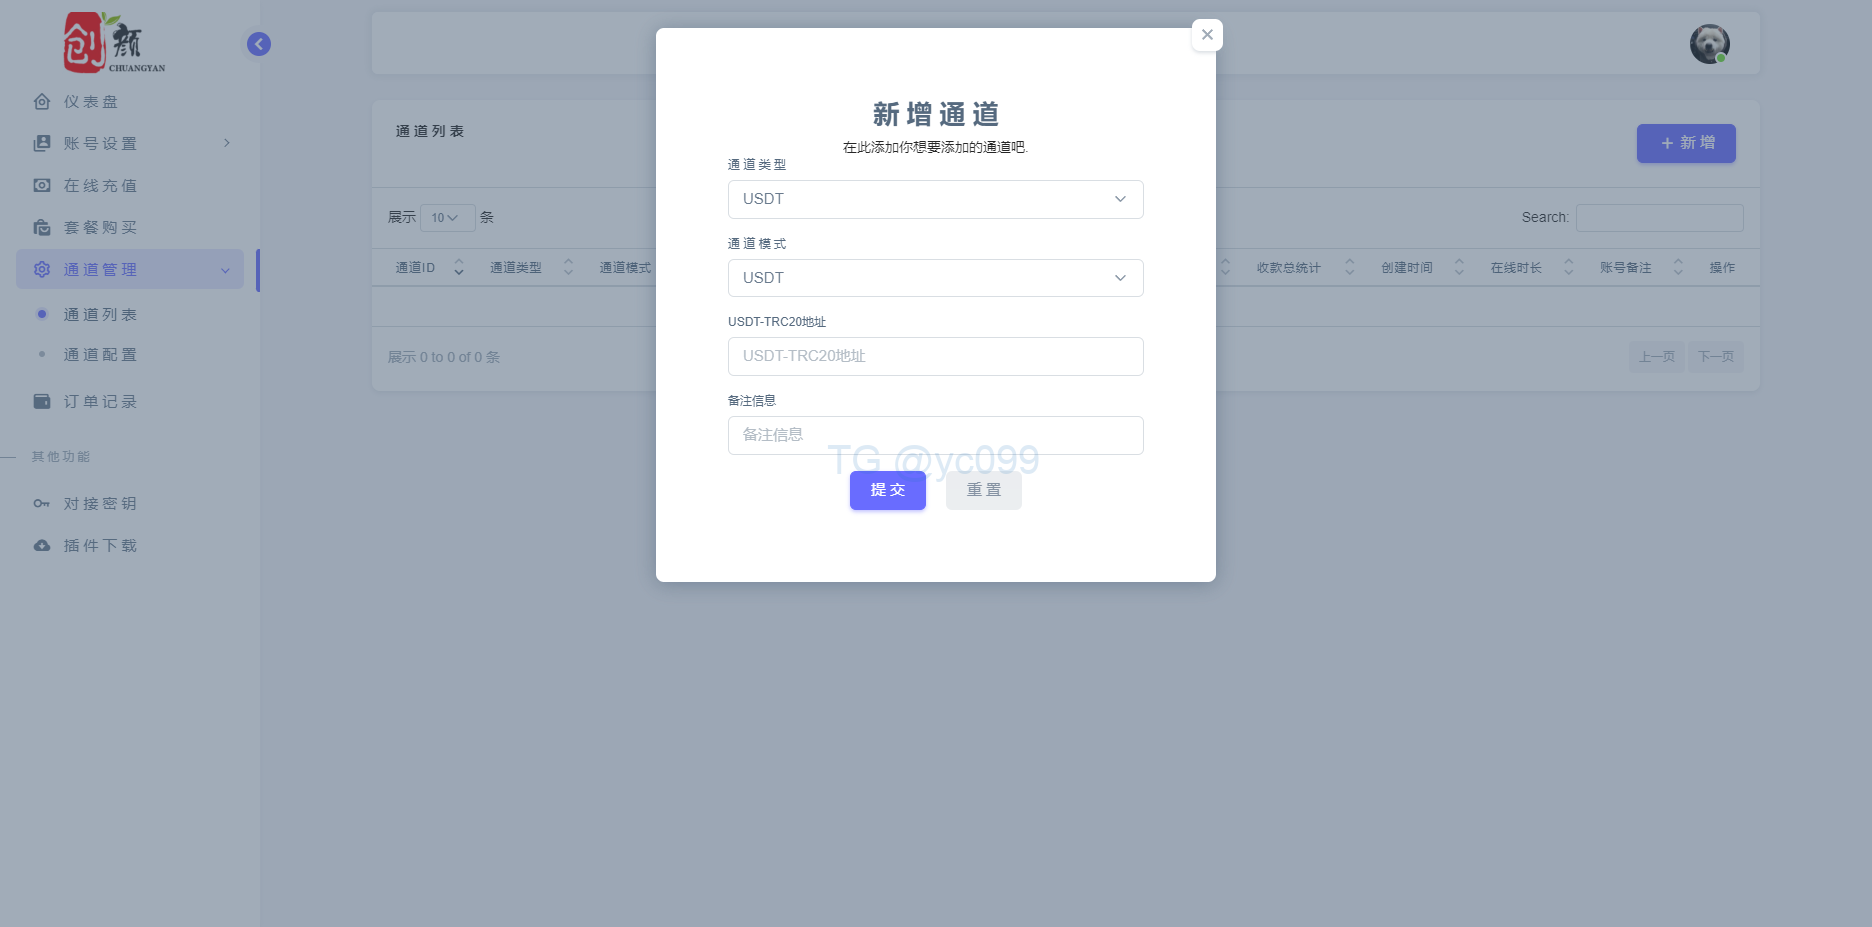The height and width of the screenshot is (927, 1872).
Task: Select 通道配置 in the sidebar
Action: pyautogui.click(x=99, y=353)
